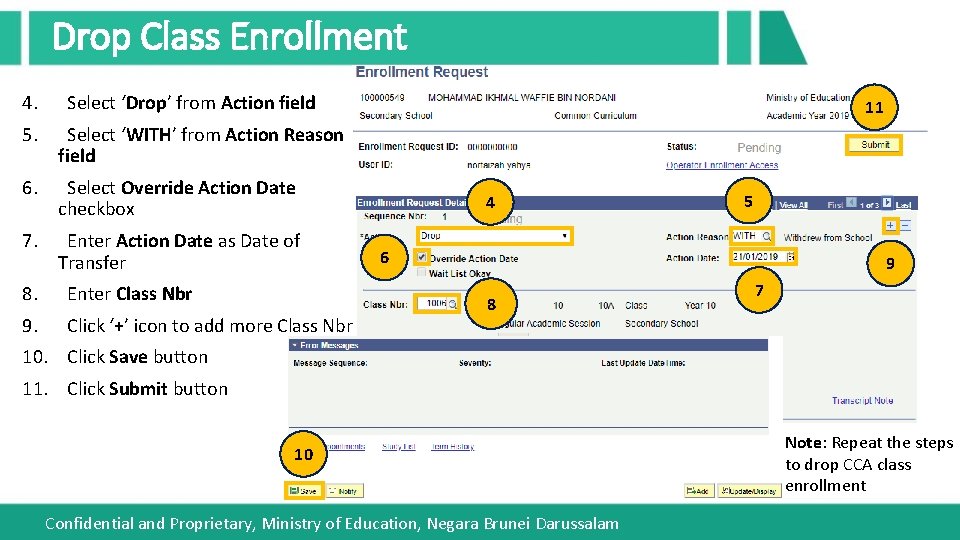Click the Last navigation link
This screenshot has height=540, width=960.
(904, 205)
